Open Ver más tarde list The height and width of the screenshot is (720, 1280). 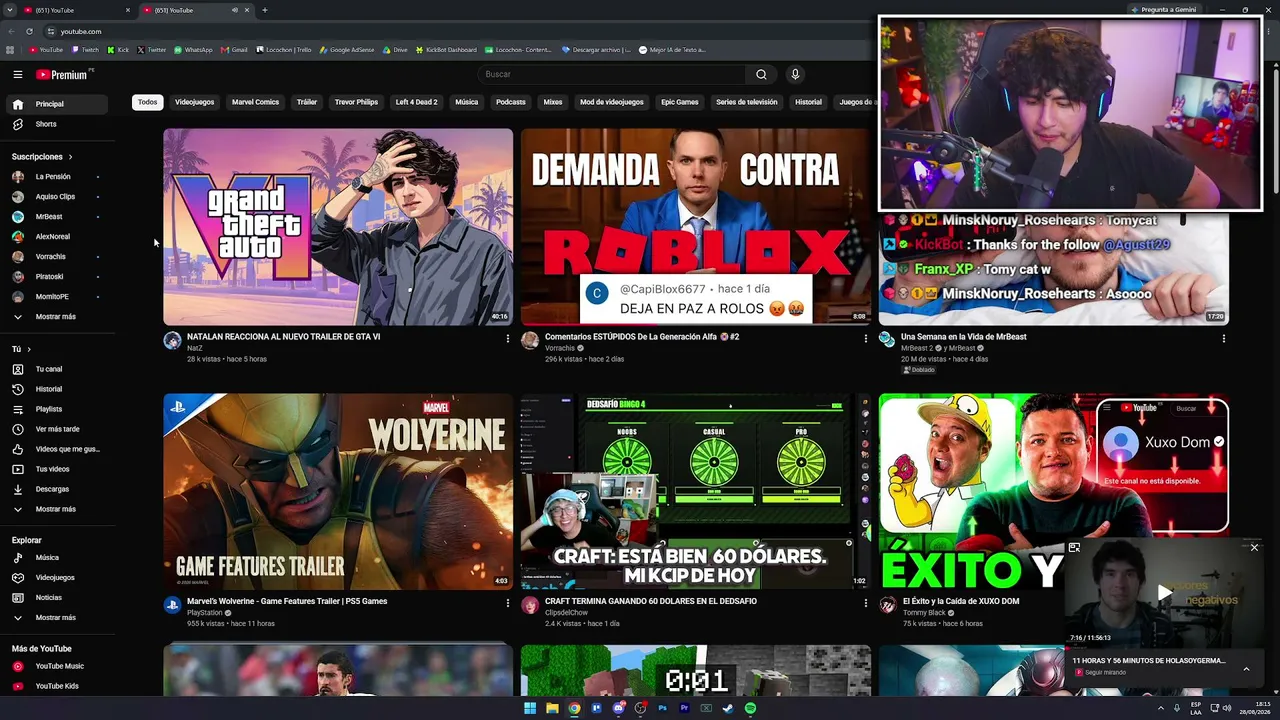click(56, 429)
